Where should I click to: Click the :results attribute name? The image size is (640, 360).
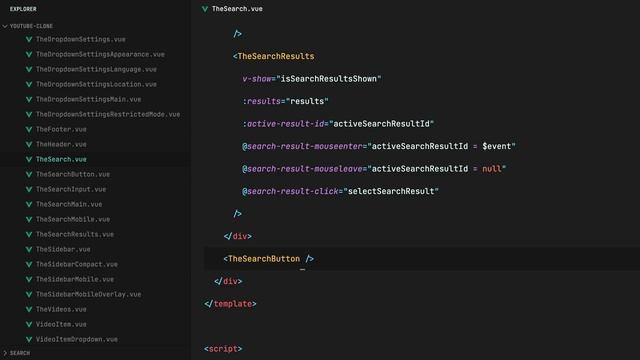click(x=262, y=101)
